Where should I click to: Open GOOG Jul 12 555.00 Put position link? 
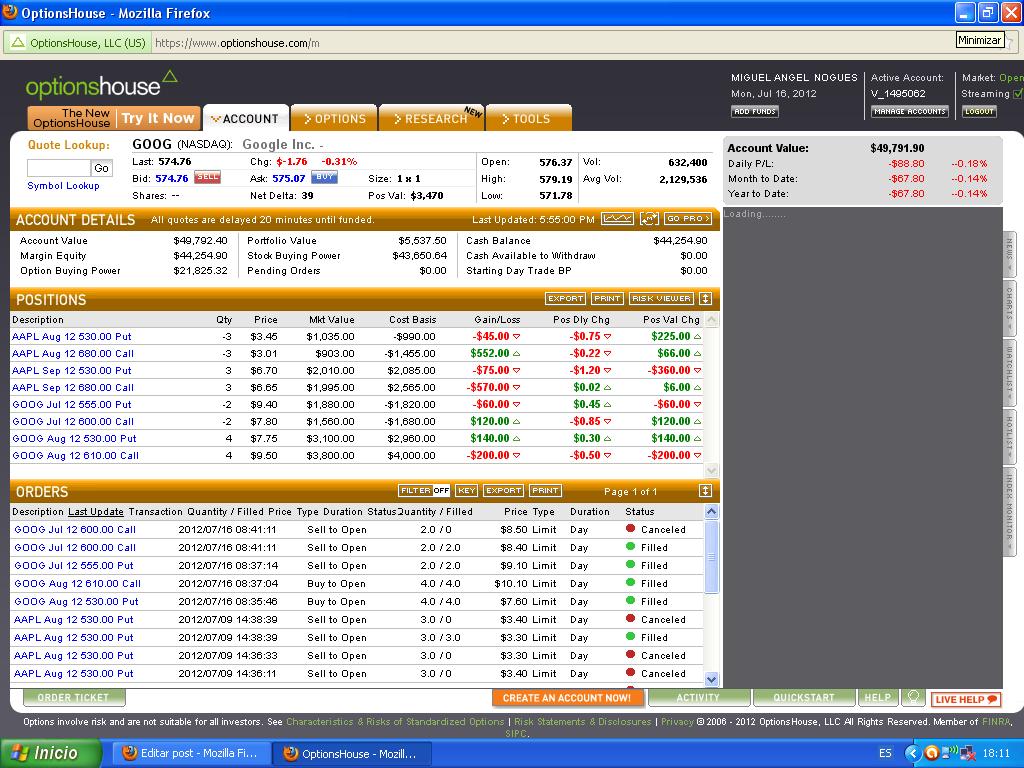[x=72, y=404]
